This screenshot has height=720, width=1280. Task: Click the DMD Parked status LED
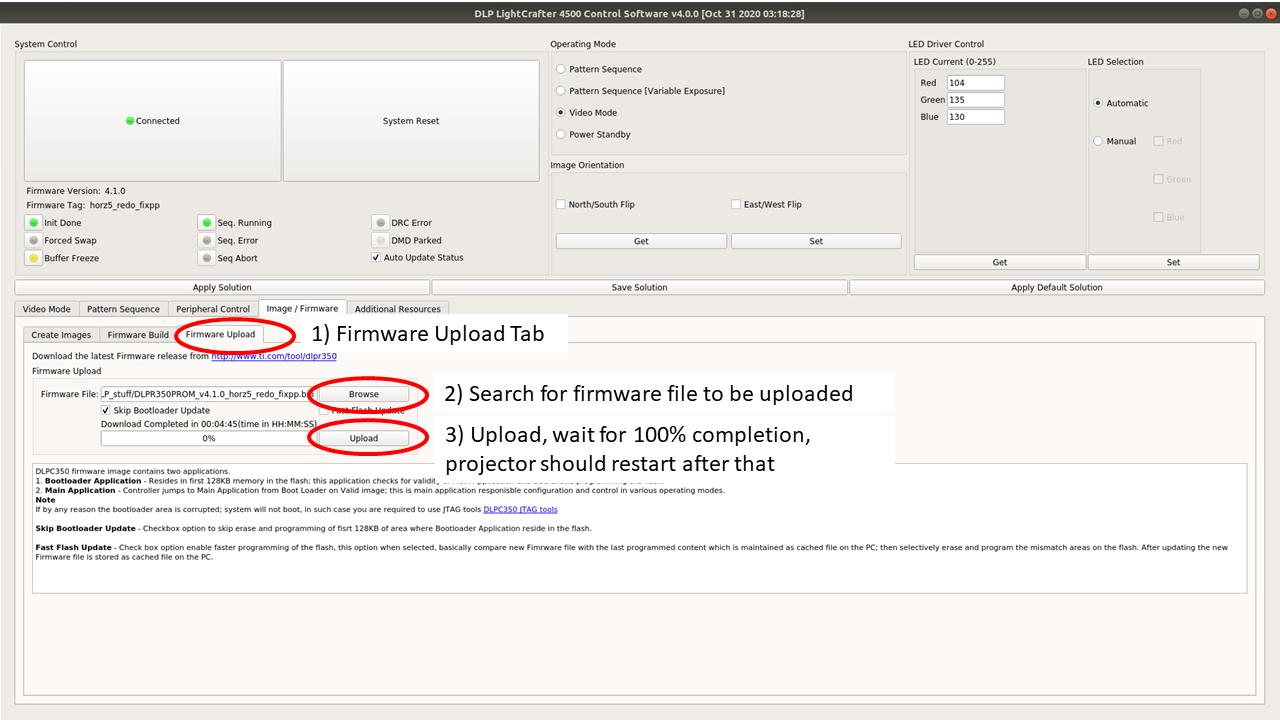pyautogui.click(x=380, y=241)
